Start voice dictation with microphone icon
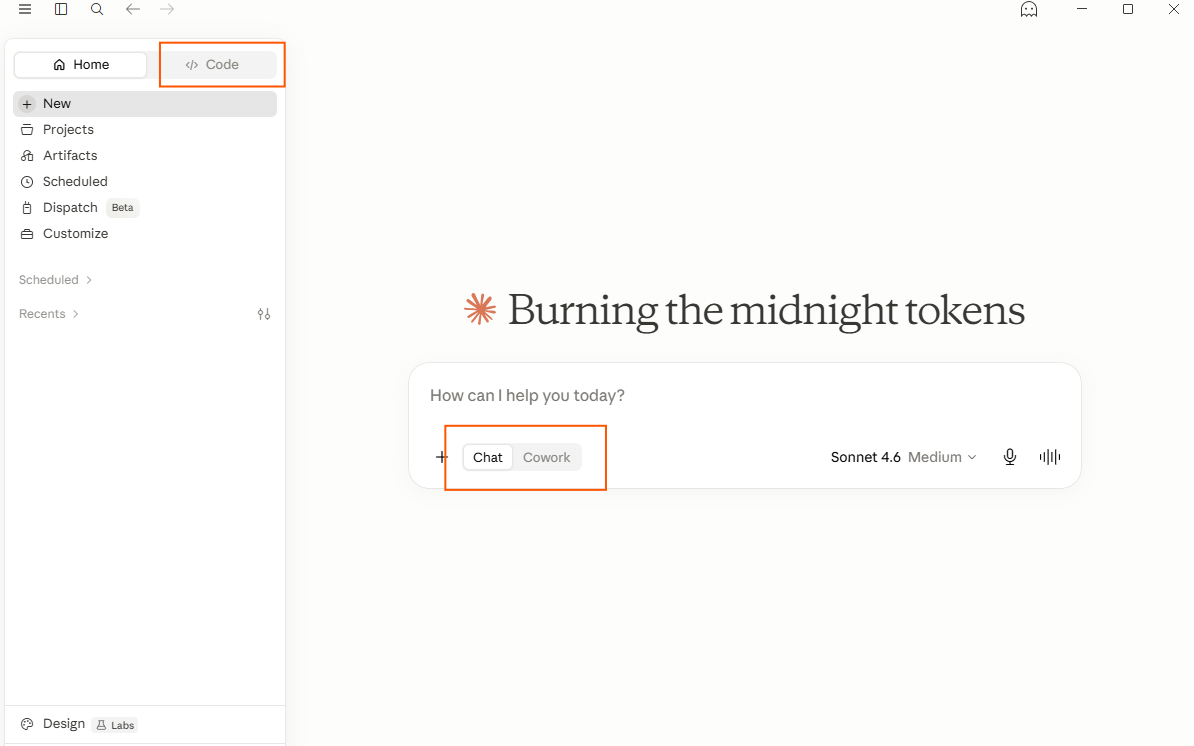This screenshot has height=746, width=1194. (1010, 457)
